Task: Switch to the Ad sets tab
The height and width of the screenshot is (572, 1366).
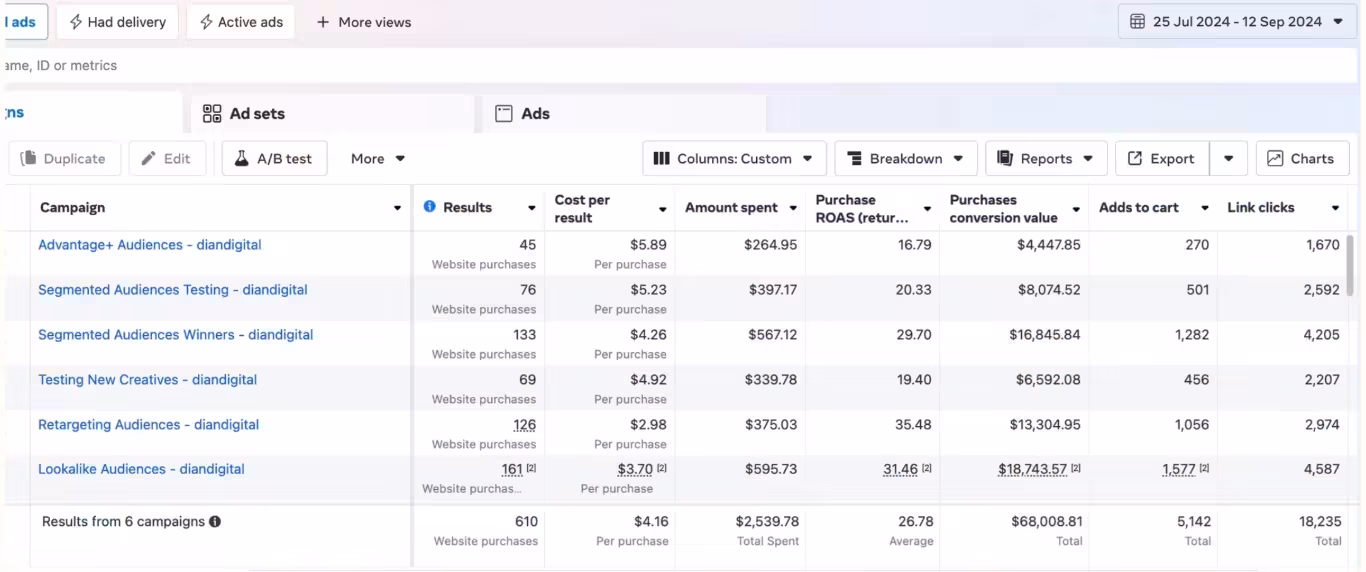Action: tap(332, 113)
